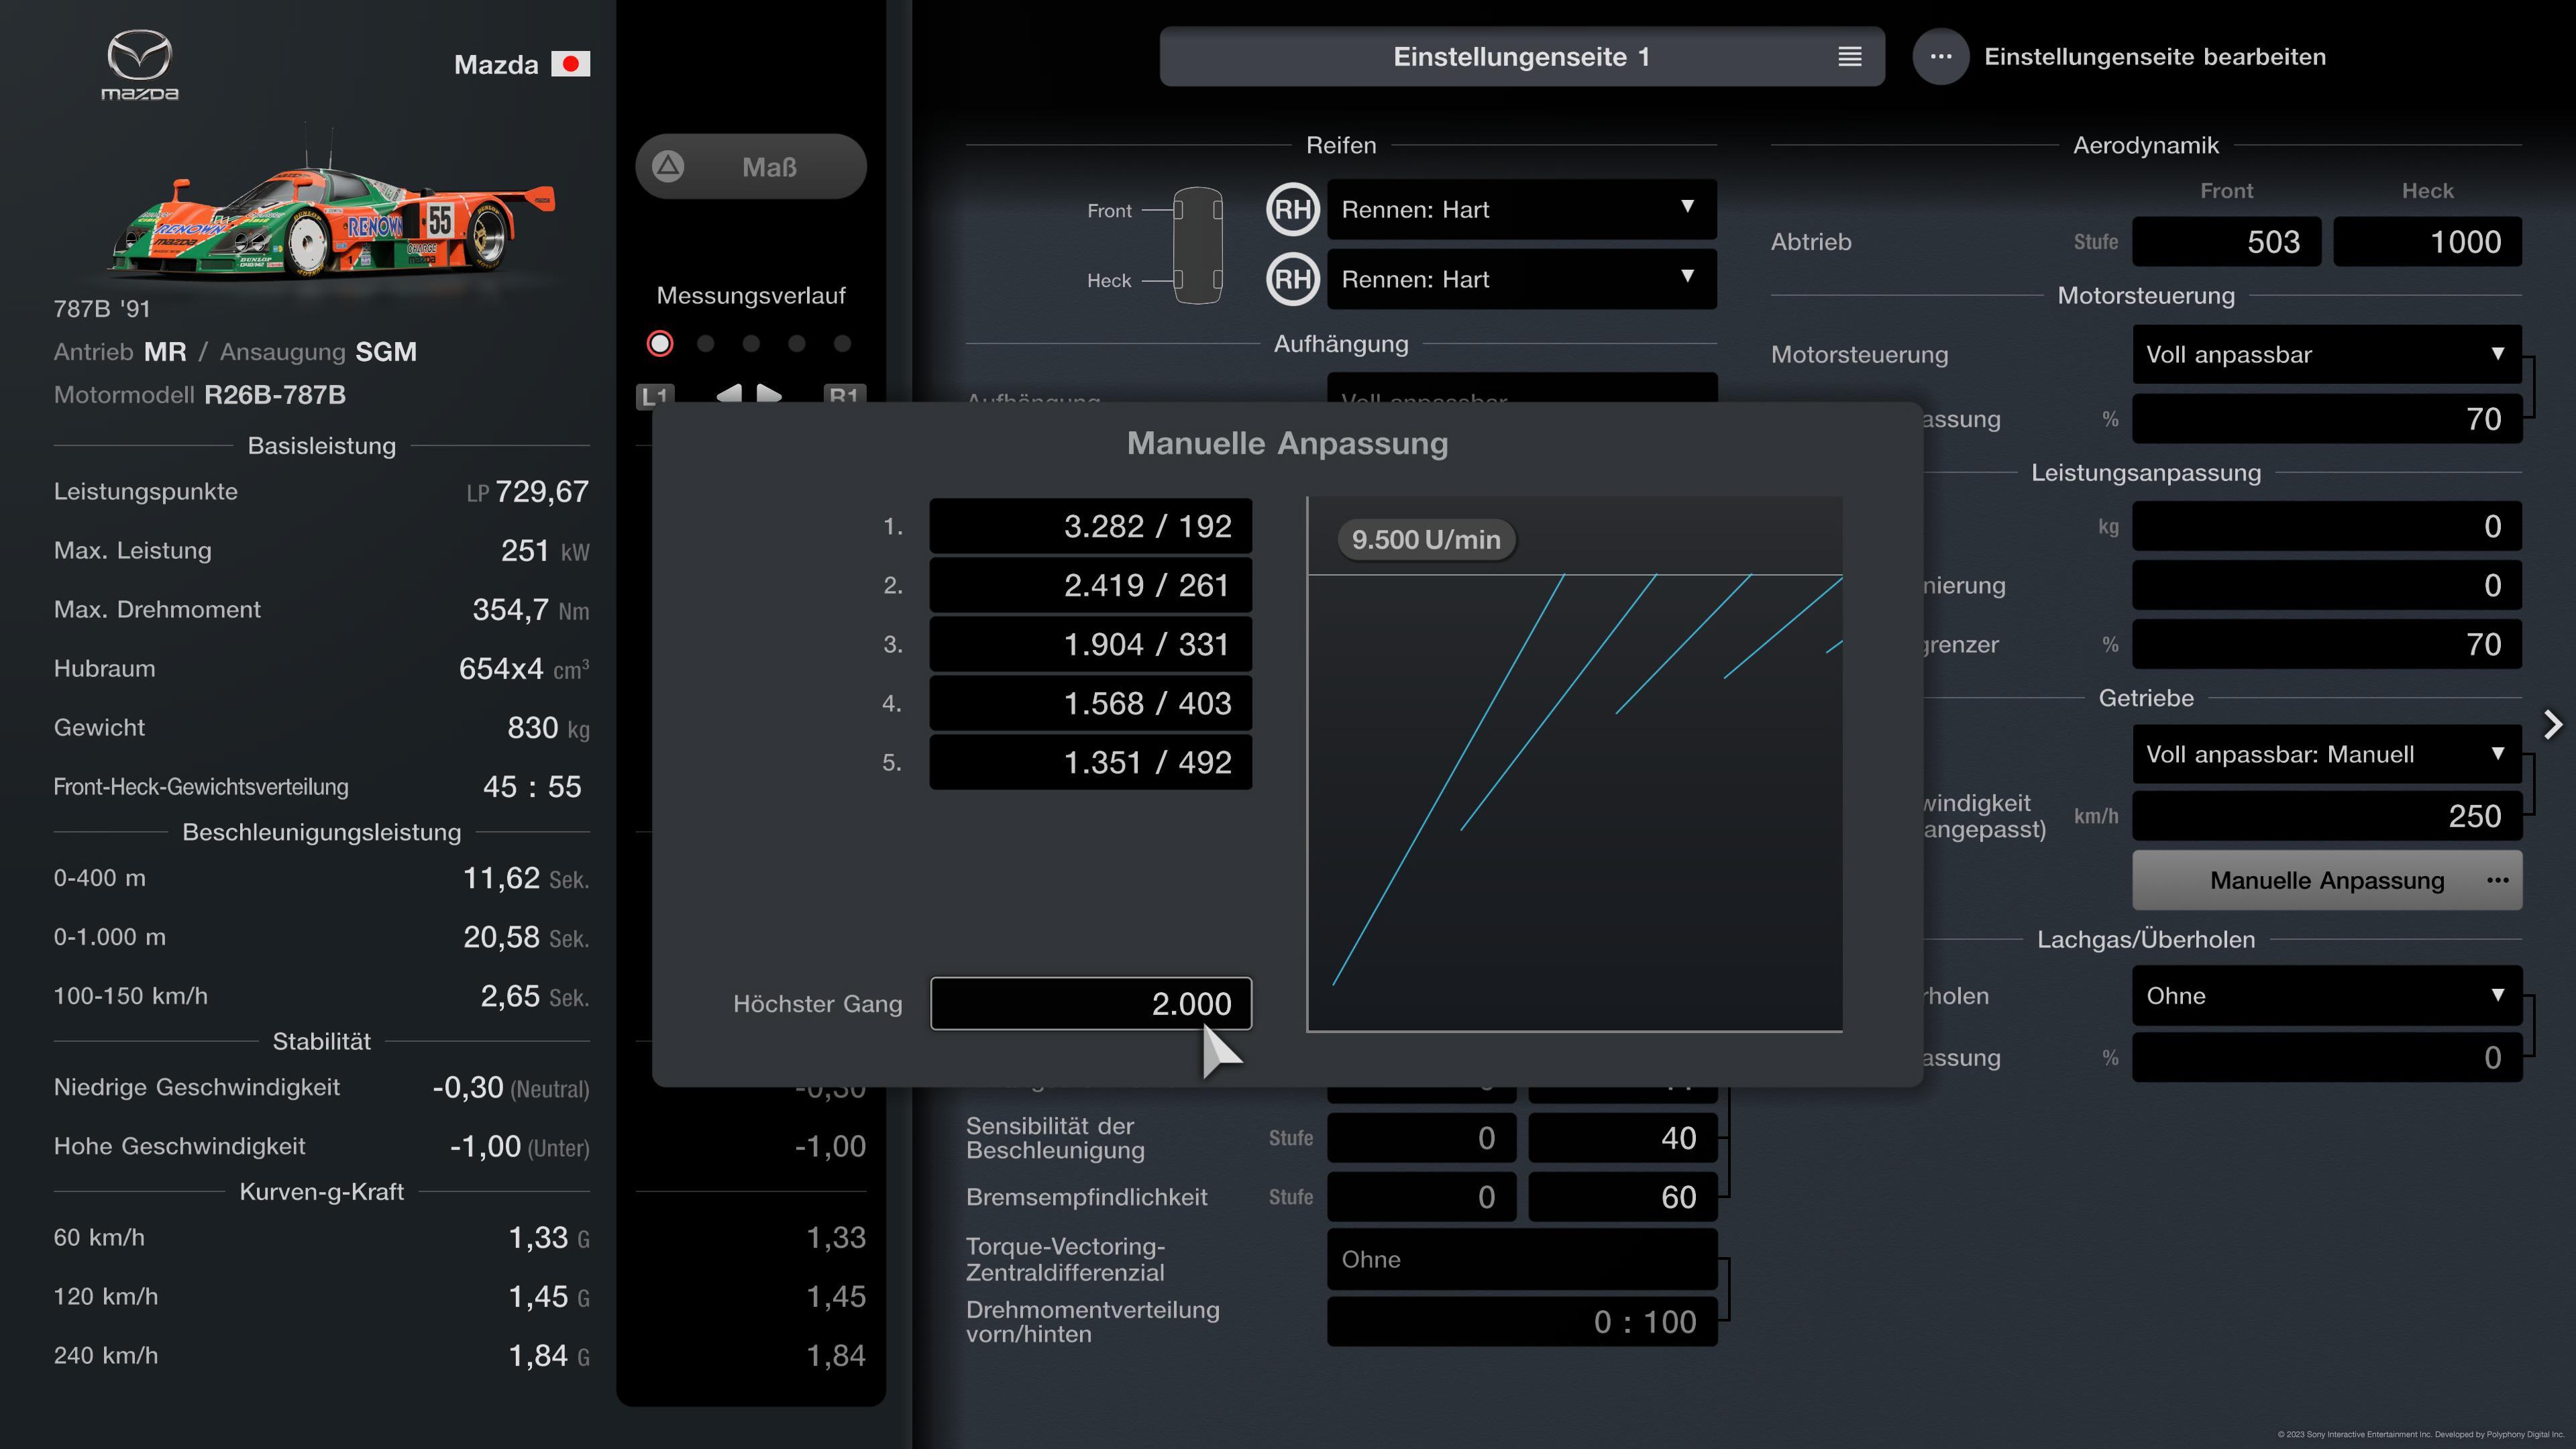Click the rear tire RH compound icon
The height and width of the screenshot is (1449, 2576).
tap(1293, 279)
